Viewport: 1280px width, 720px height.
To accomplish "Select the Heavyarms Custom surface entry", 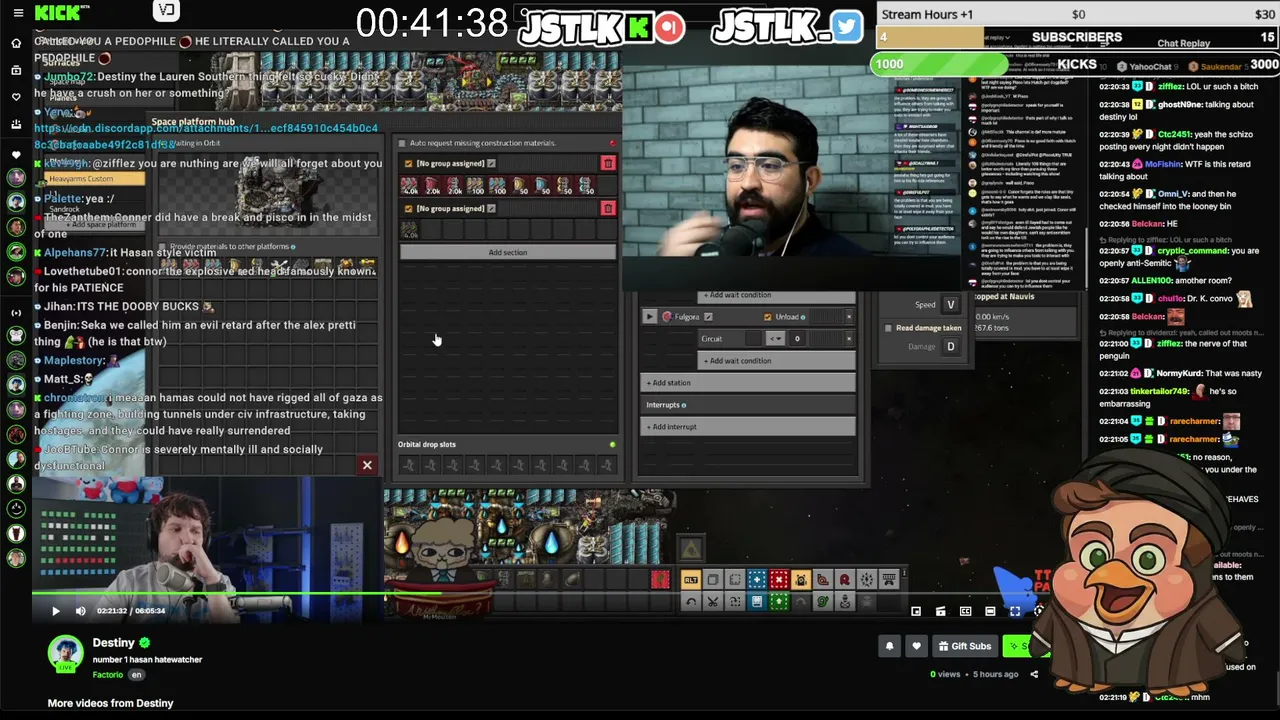I will 95,179.
